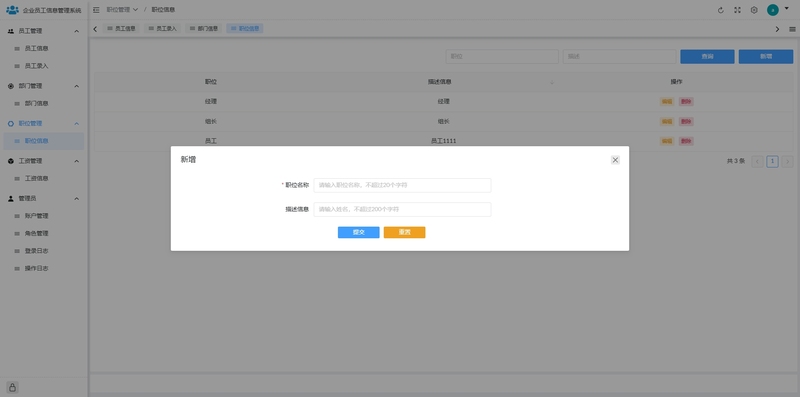800x397 pixels.
Task: Select page 1 in pagination
Action: [772, 162]
